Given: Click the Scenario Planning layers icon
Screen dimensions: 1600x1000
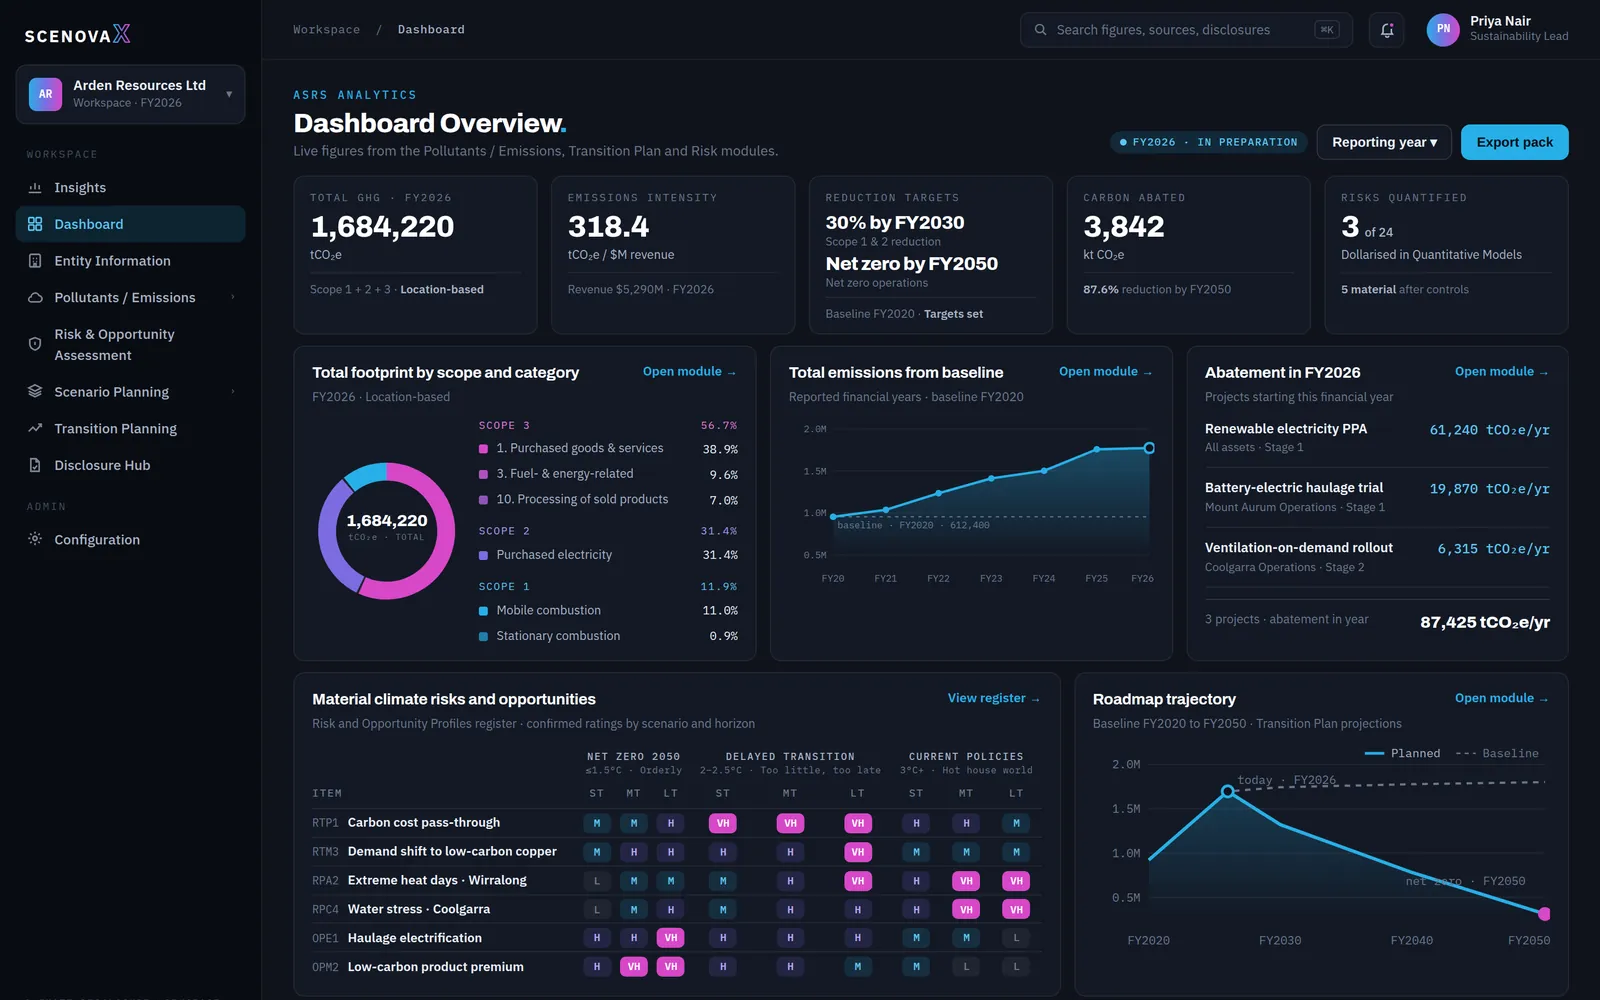Looking at the screenshot, I should click(x=35, y=392).
